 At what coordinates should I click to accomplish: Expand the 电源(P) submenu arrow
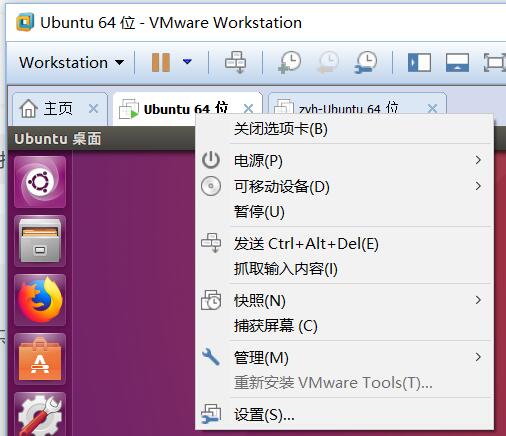pyautogui.click(x=478, y=160)
